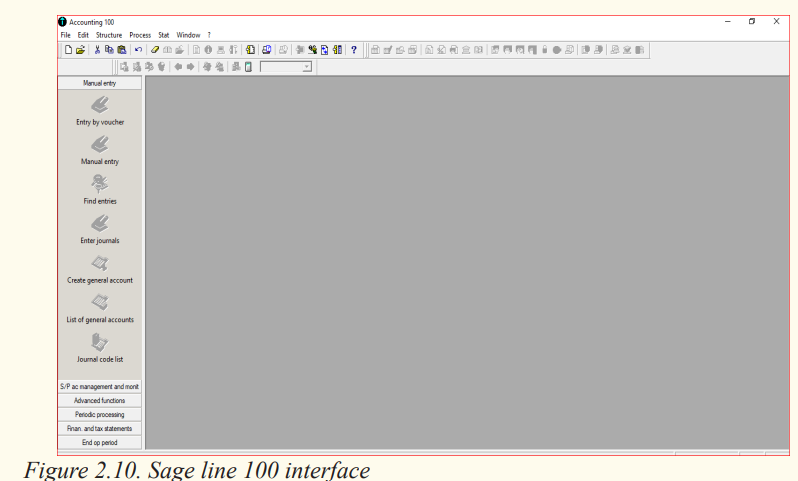The image size is (798, 481).
Task: Click the blue double-arrow document icon
Action: (325, 50)
